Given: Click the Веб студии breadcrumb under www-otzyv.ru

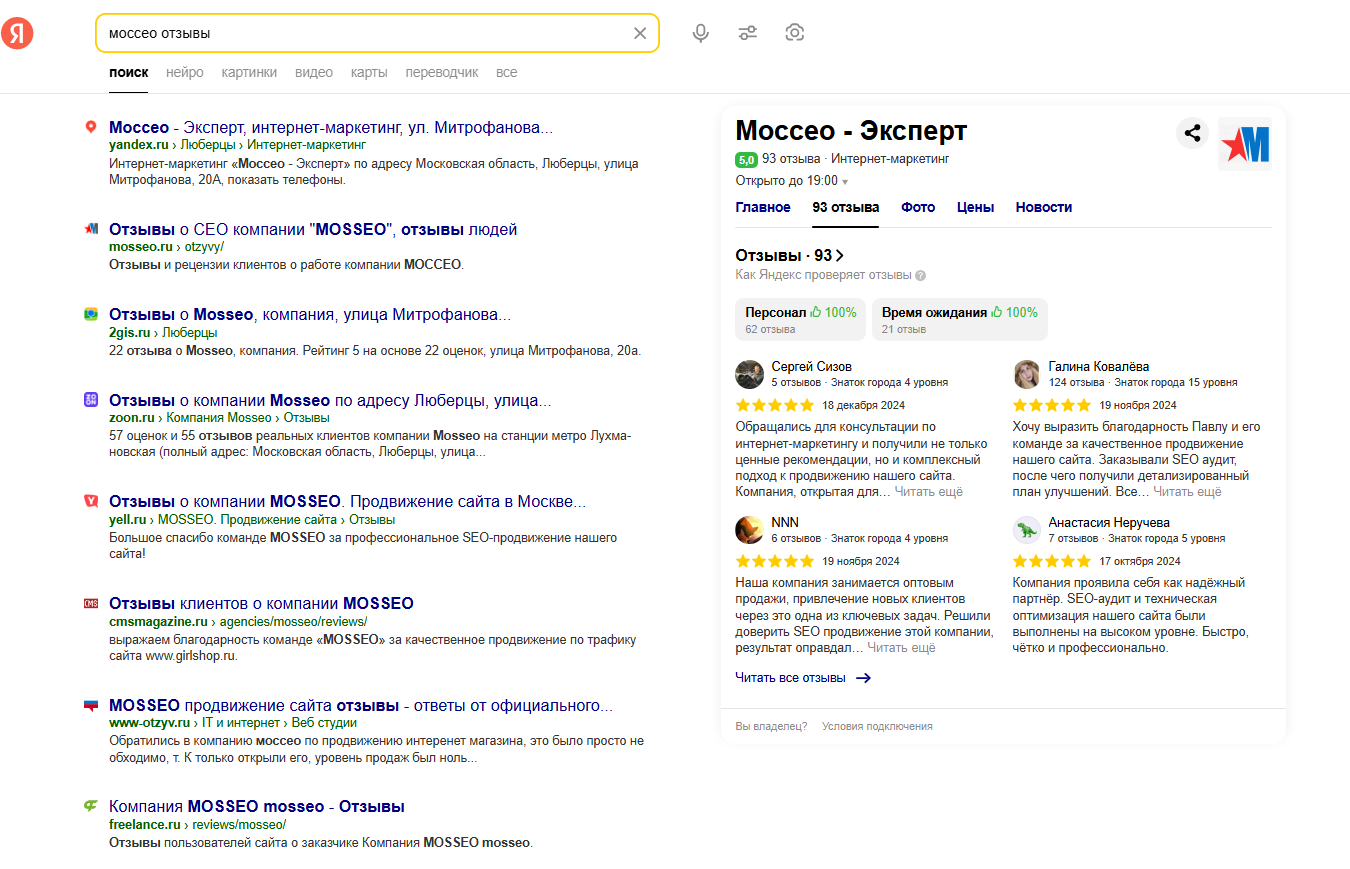Looking at the screenshot, I should tap(324, 723).
